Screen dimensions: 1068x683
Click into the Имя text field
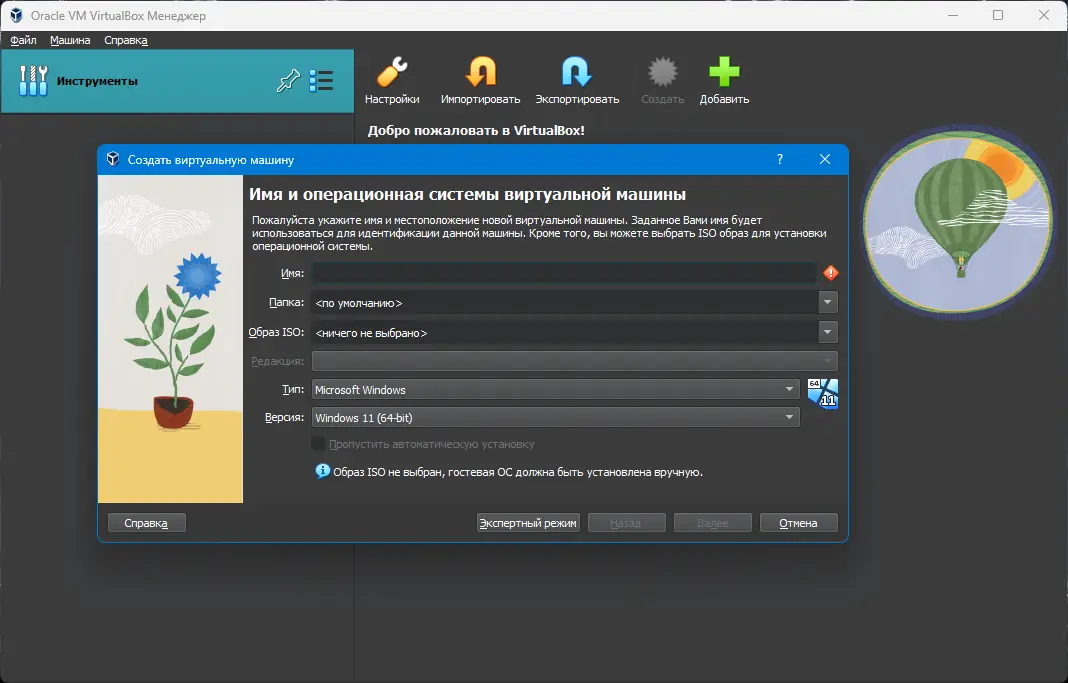pos(564,273)
